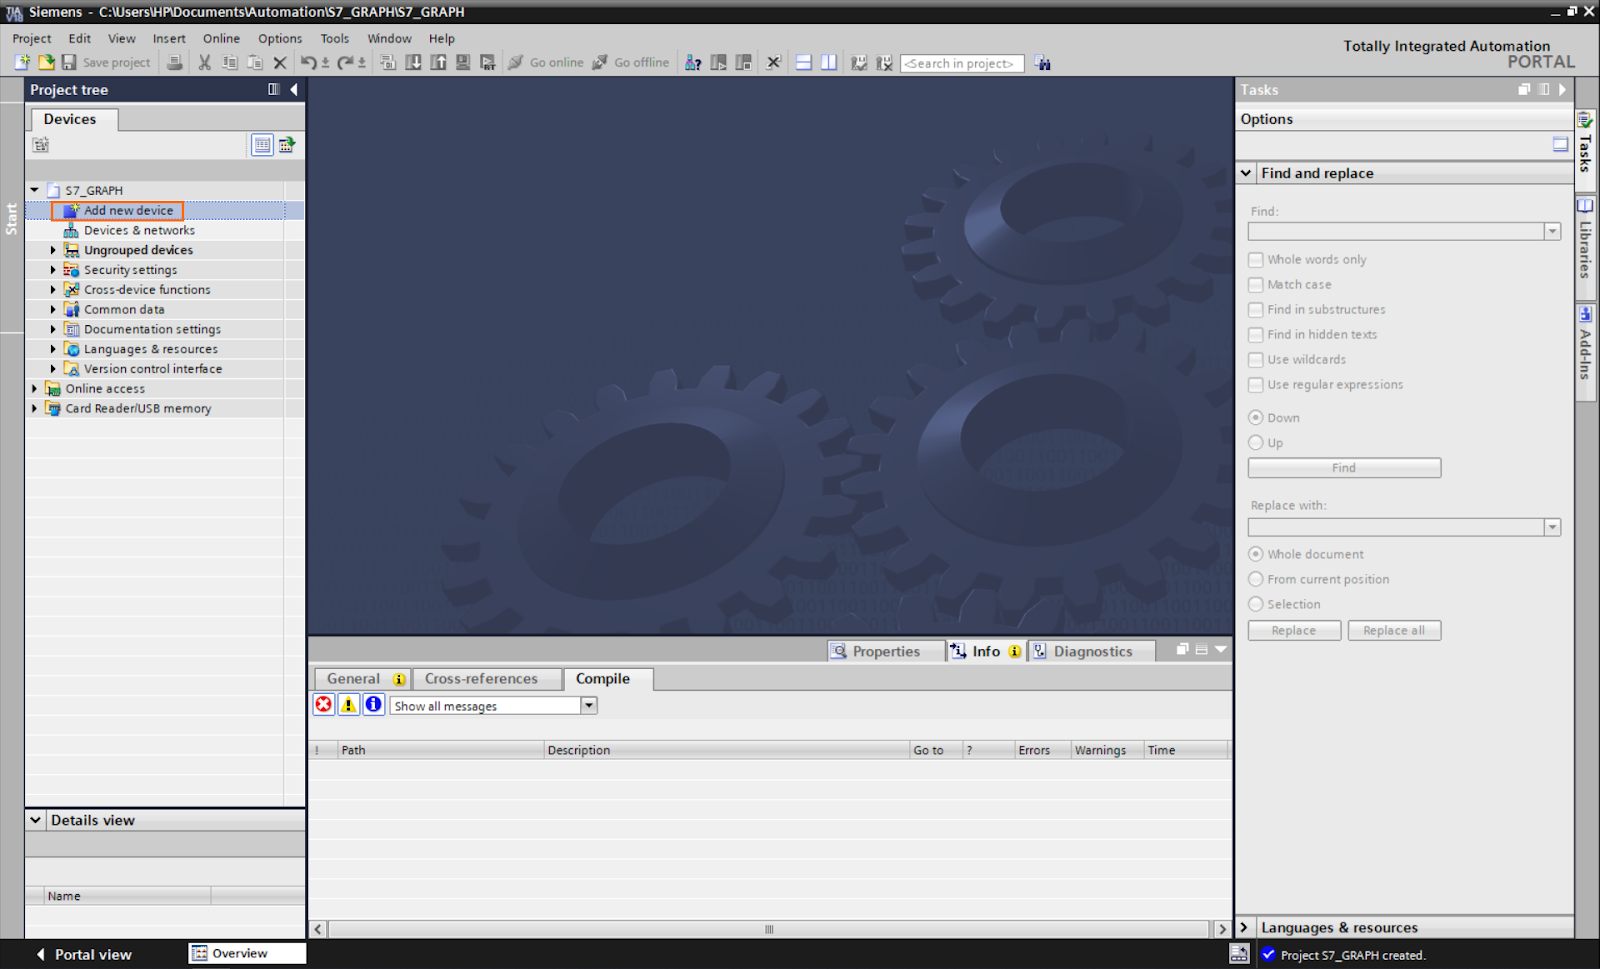Image resolution: width=1600 pixels, height=969 pixels.
Task: Toggle error messages filter icon
Action: 324,704
